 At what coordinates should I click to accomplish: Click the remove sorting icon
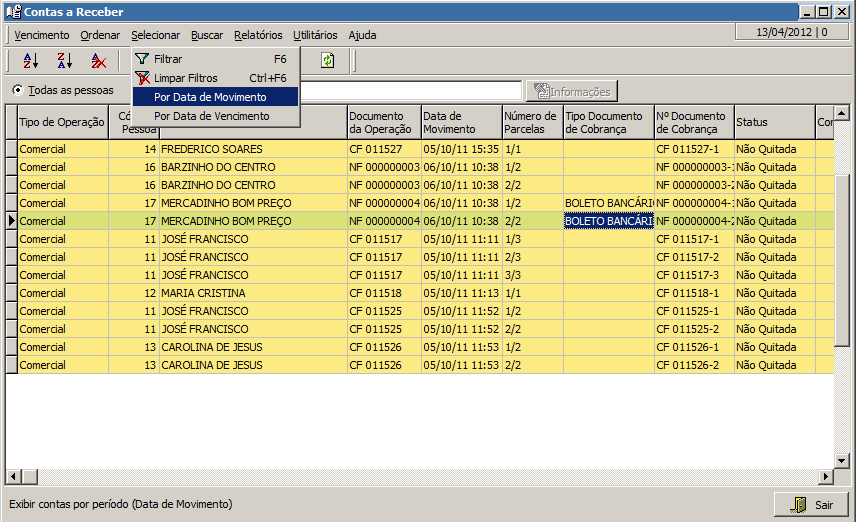[98, 61]
